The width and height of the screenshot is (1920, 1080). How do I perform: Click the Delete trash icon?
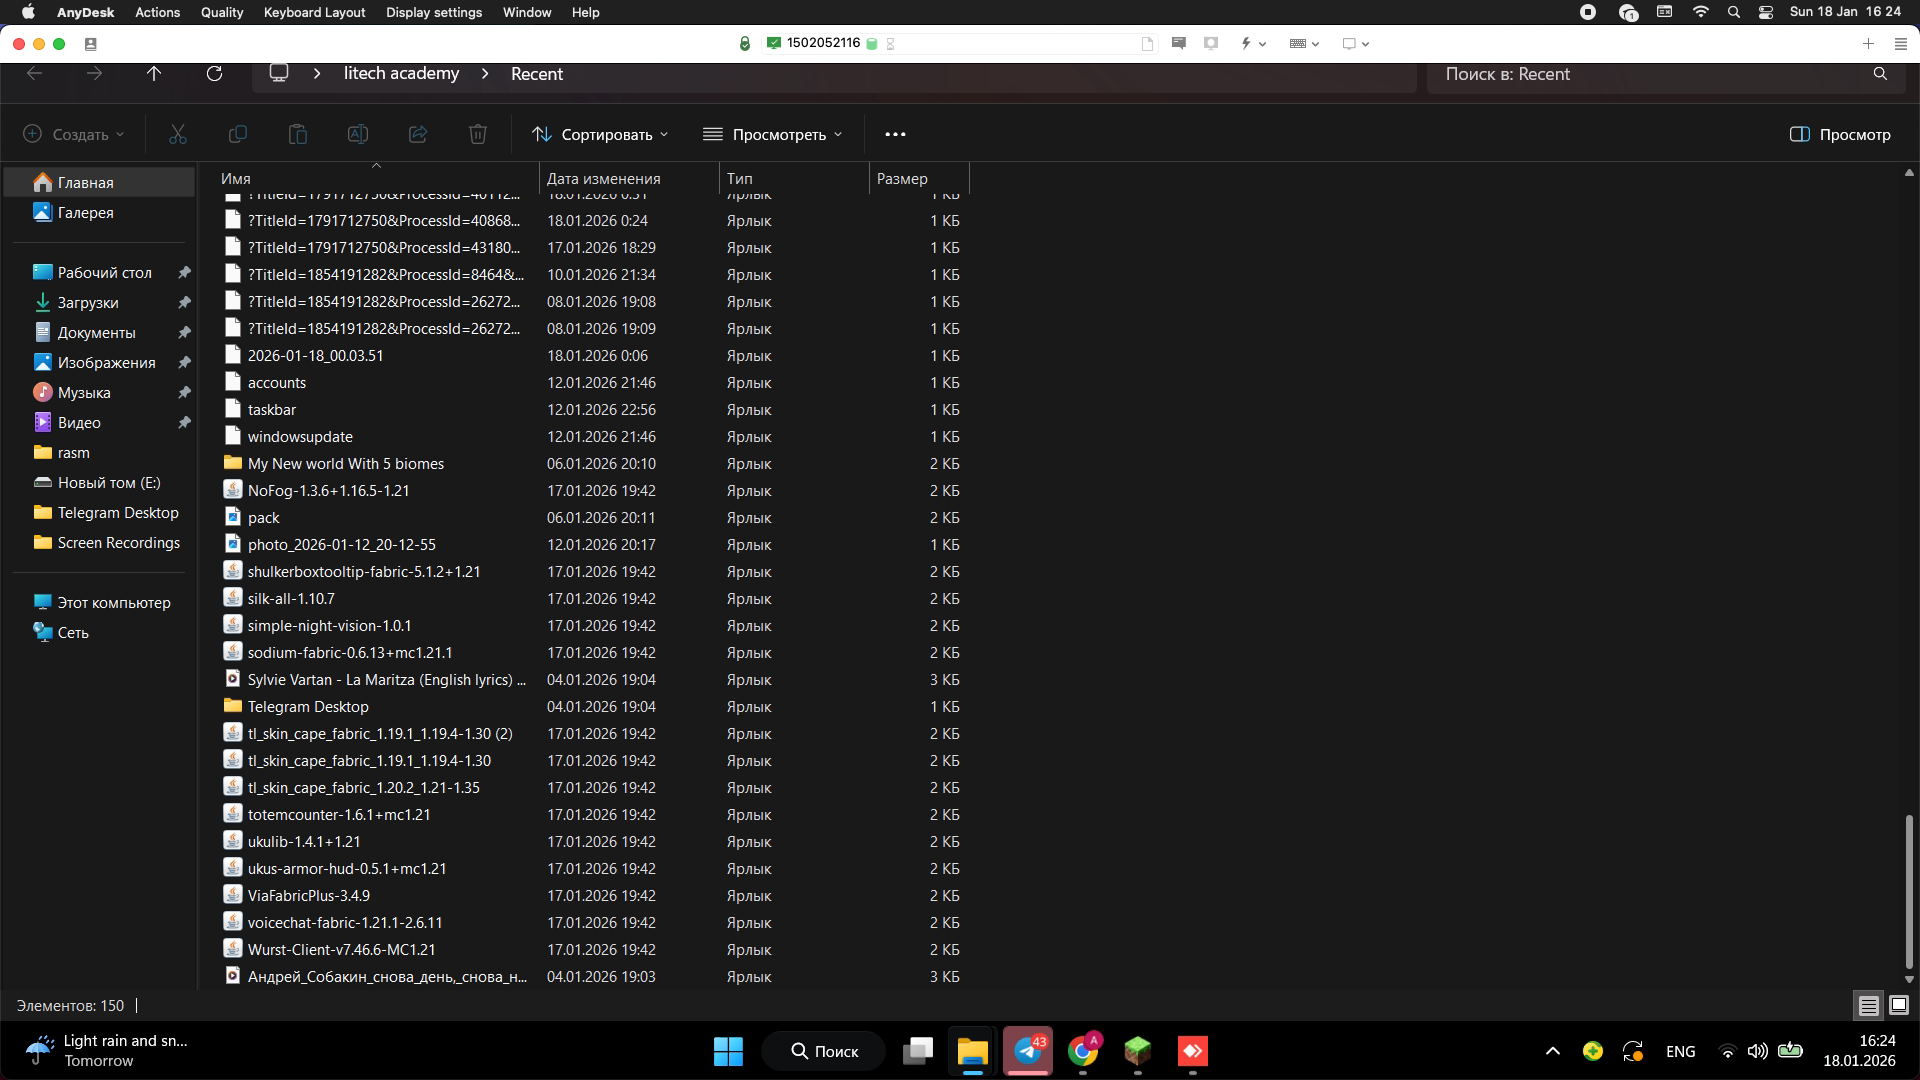pos(478,134)
